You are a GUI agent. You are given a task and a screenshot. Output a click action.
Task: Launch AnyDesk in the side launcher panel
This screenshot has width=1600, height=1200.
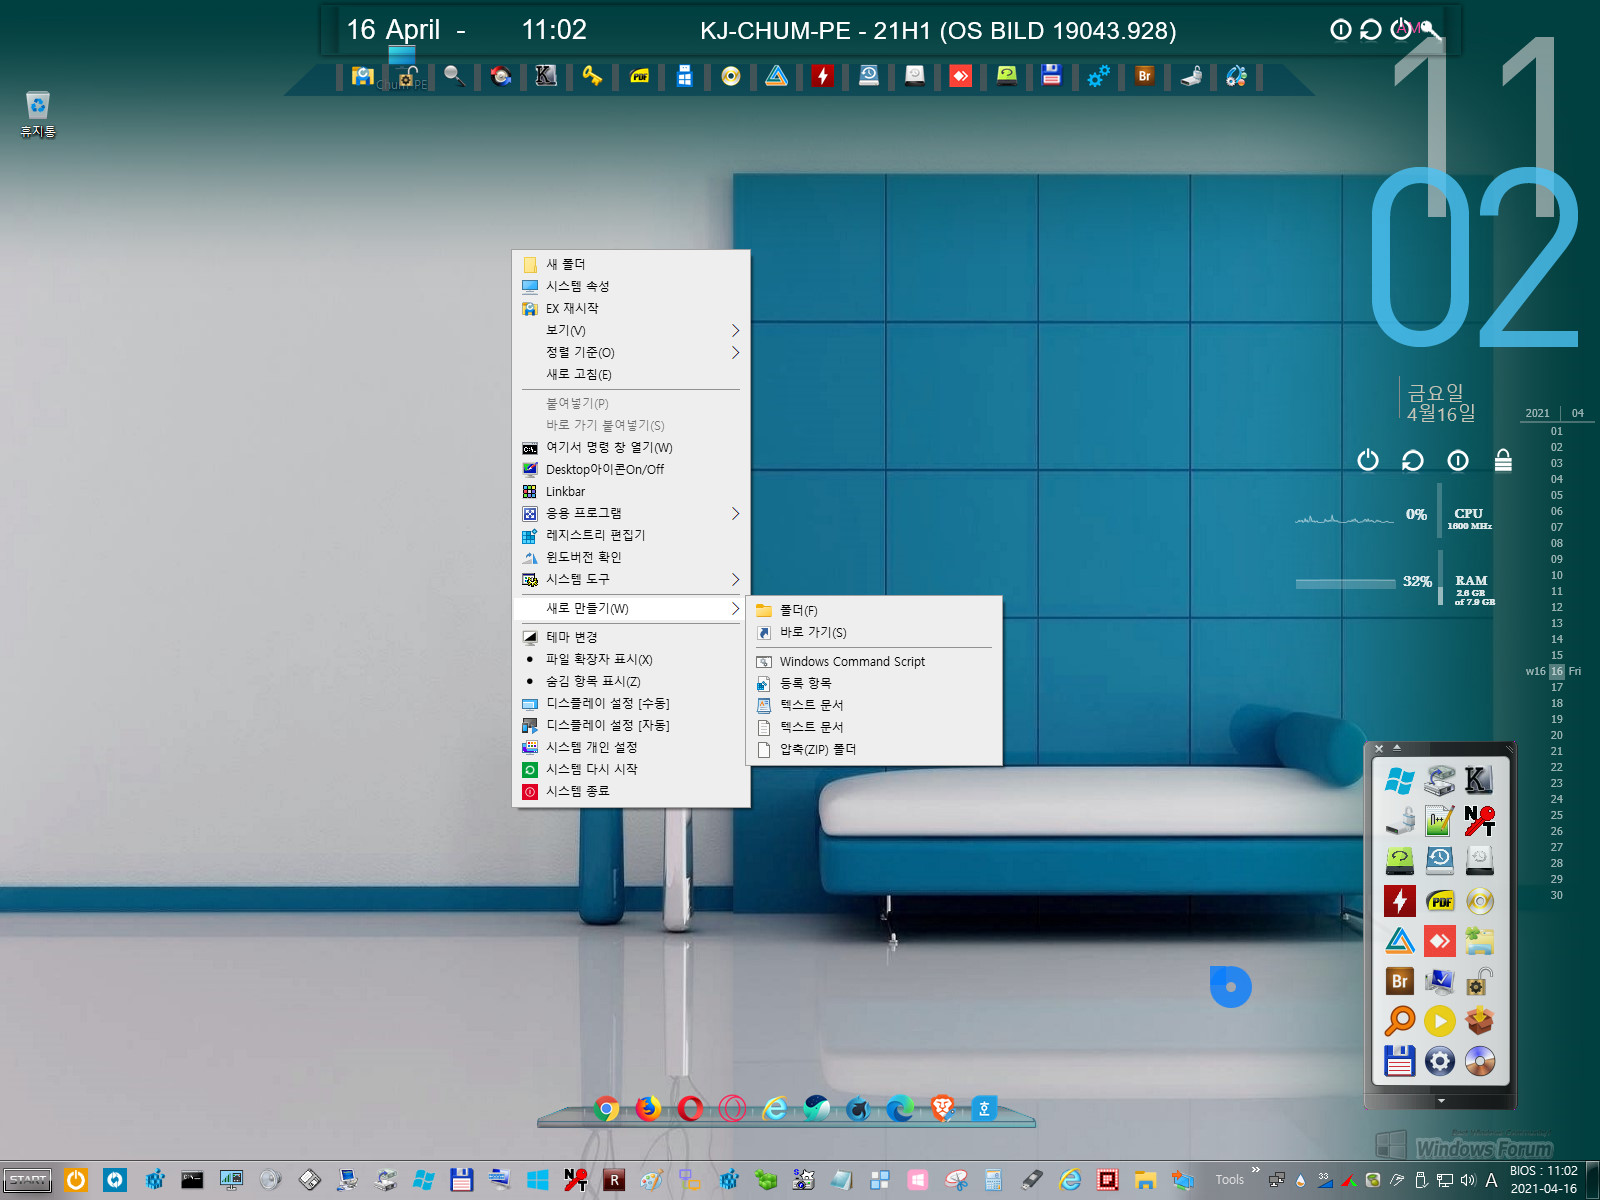1439,941
